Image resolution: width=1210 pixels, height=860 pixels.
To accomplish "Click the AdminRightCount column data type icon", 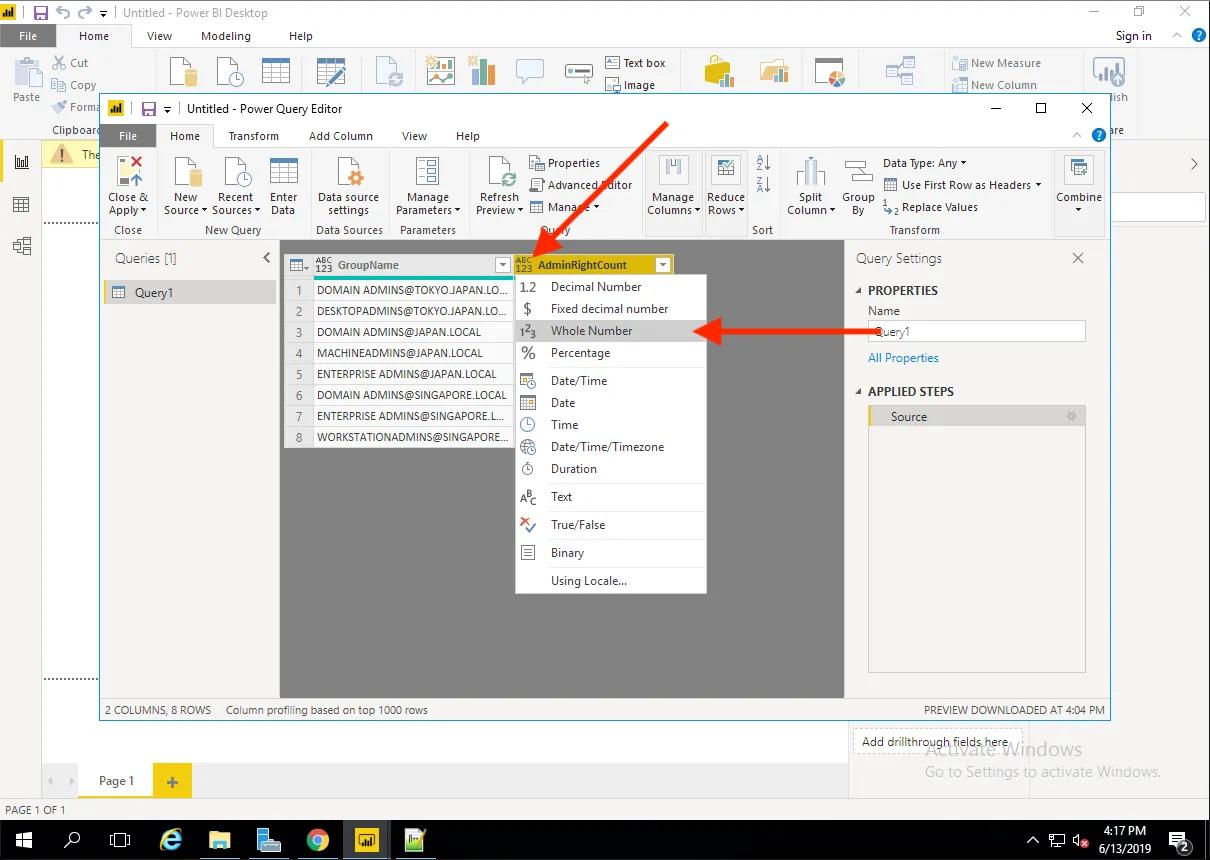I will point(524,265).
